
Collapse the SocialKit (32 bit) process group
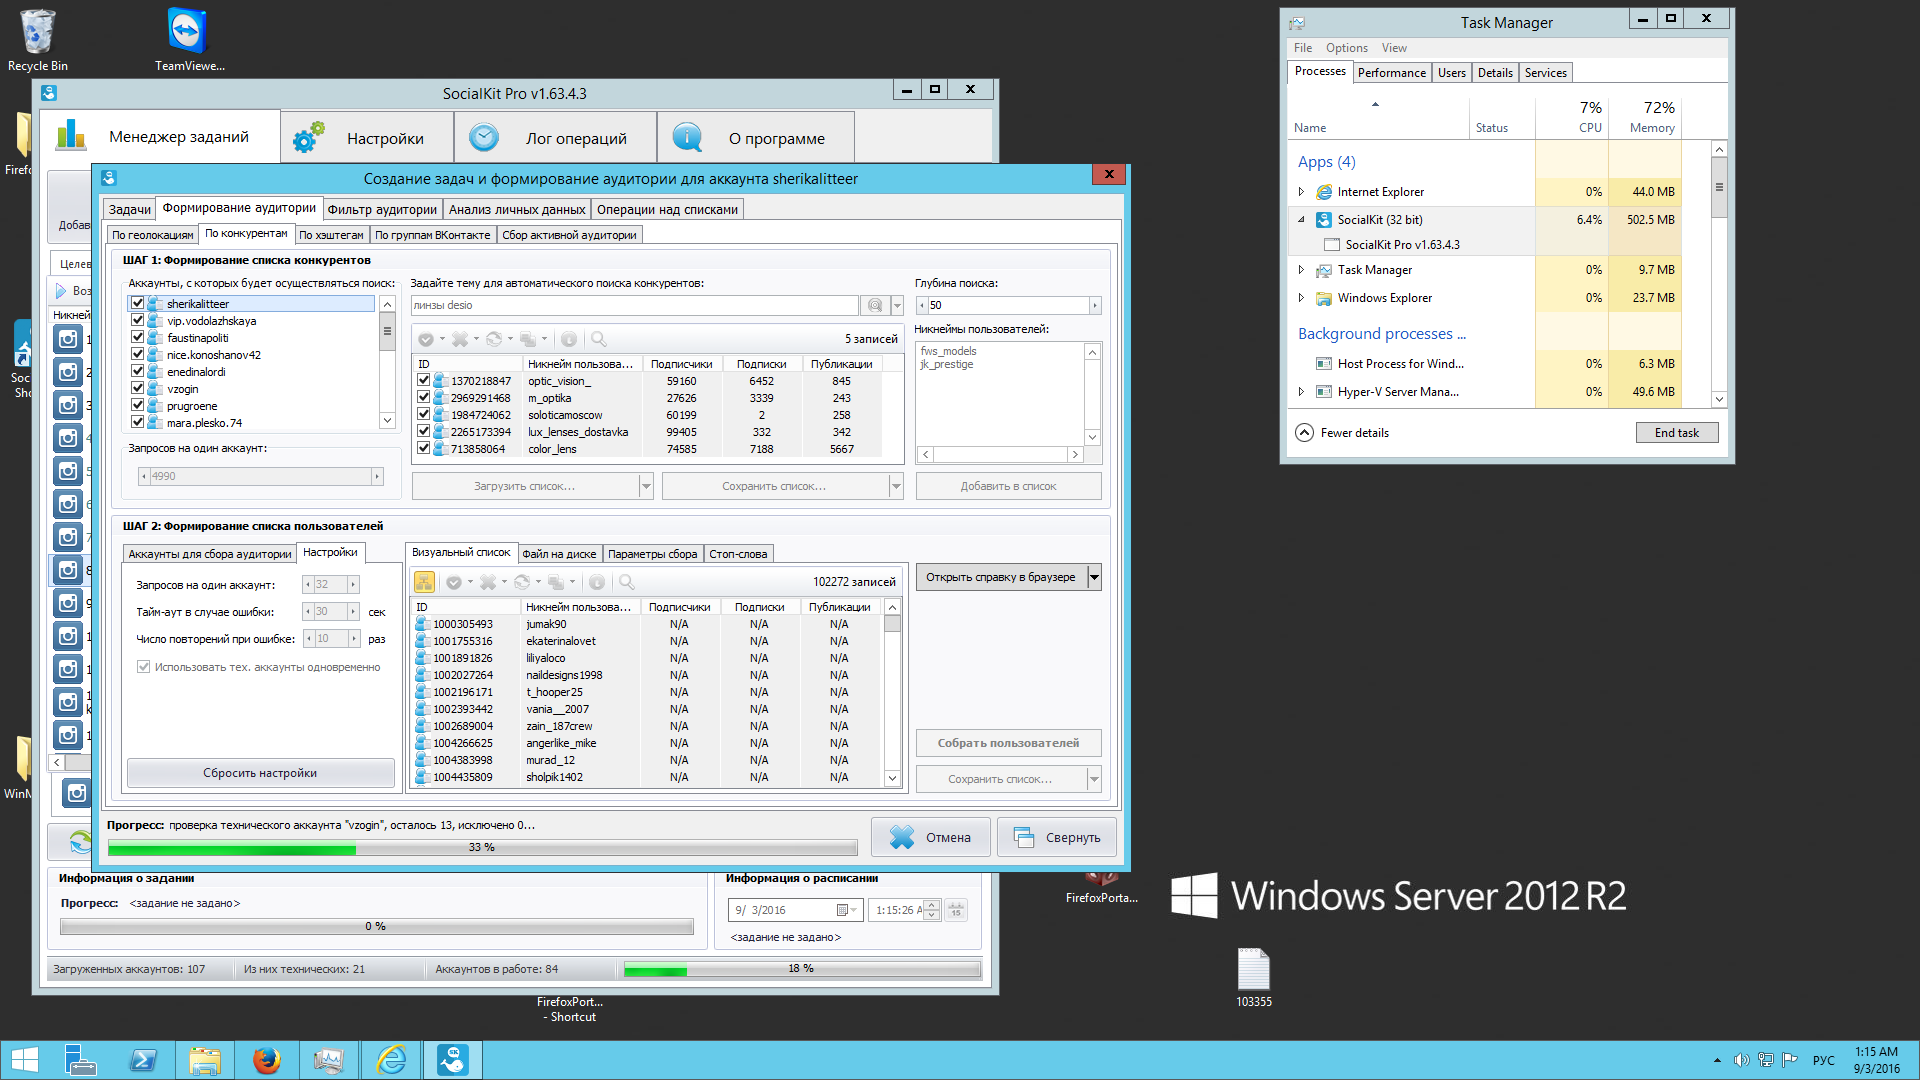(1301, 219)
